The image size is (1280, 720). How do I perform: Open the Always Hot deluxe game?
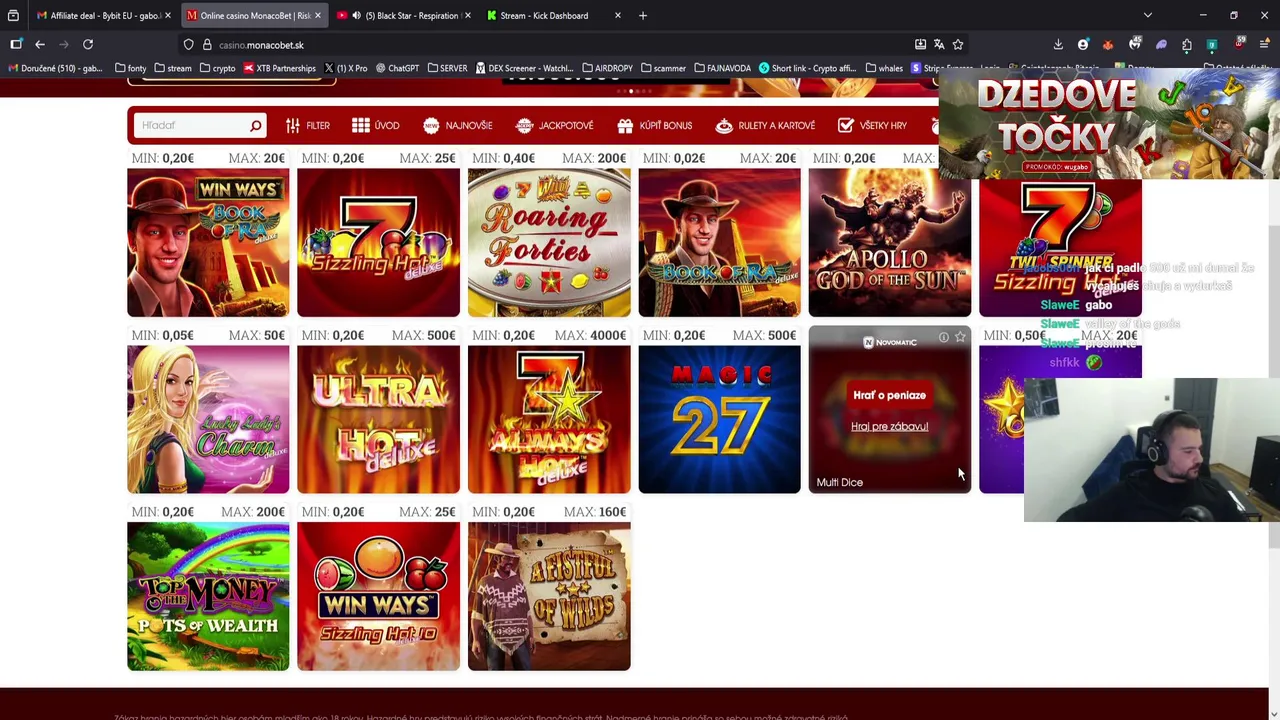549,419
